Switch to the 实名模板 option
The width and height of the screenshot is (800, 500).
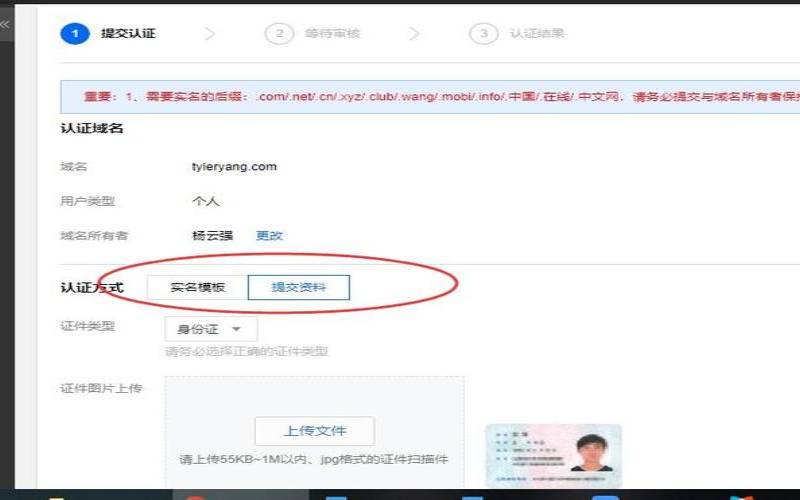(x=197, y=288)
